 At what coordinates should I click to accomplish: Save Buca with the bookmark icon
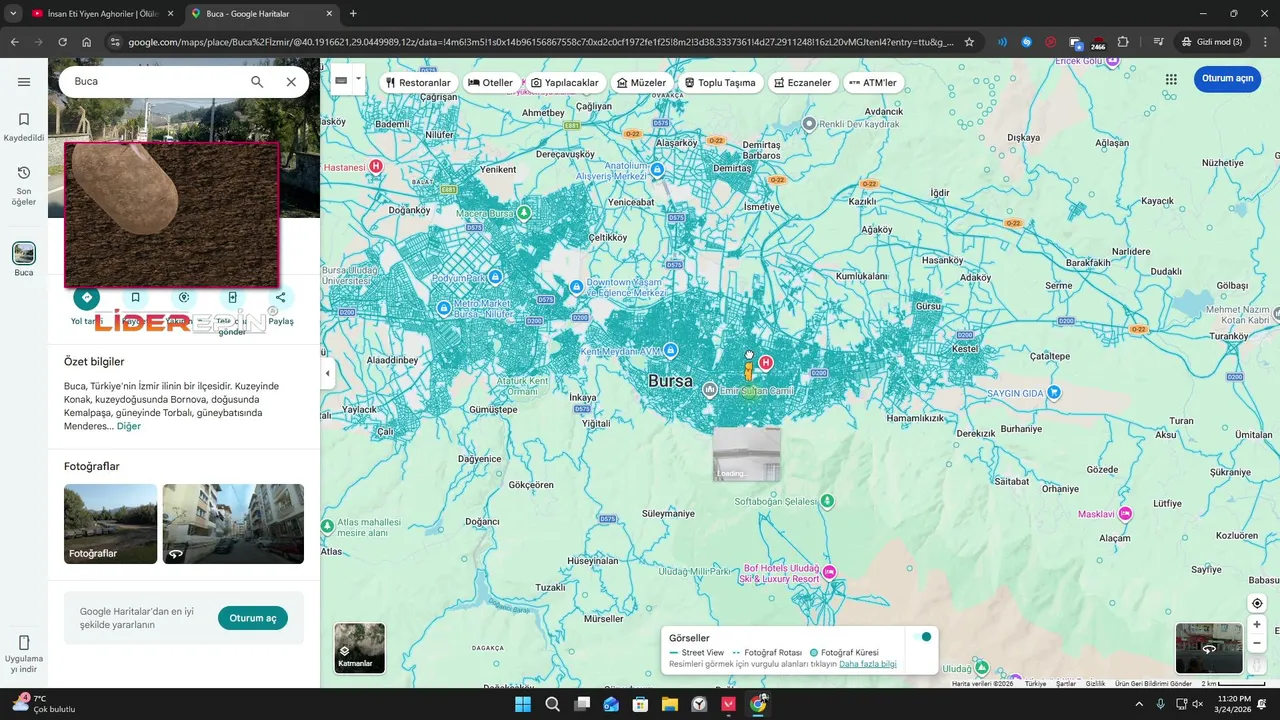[x=135, y=297]
